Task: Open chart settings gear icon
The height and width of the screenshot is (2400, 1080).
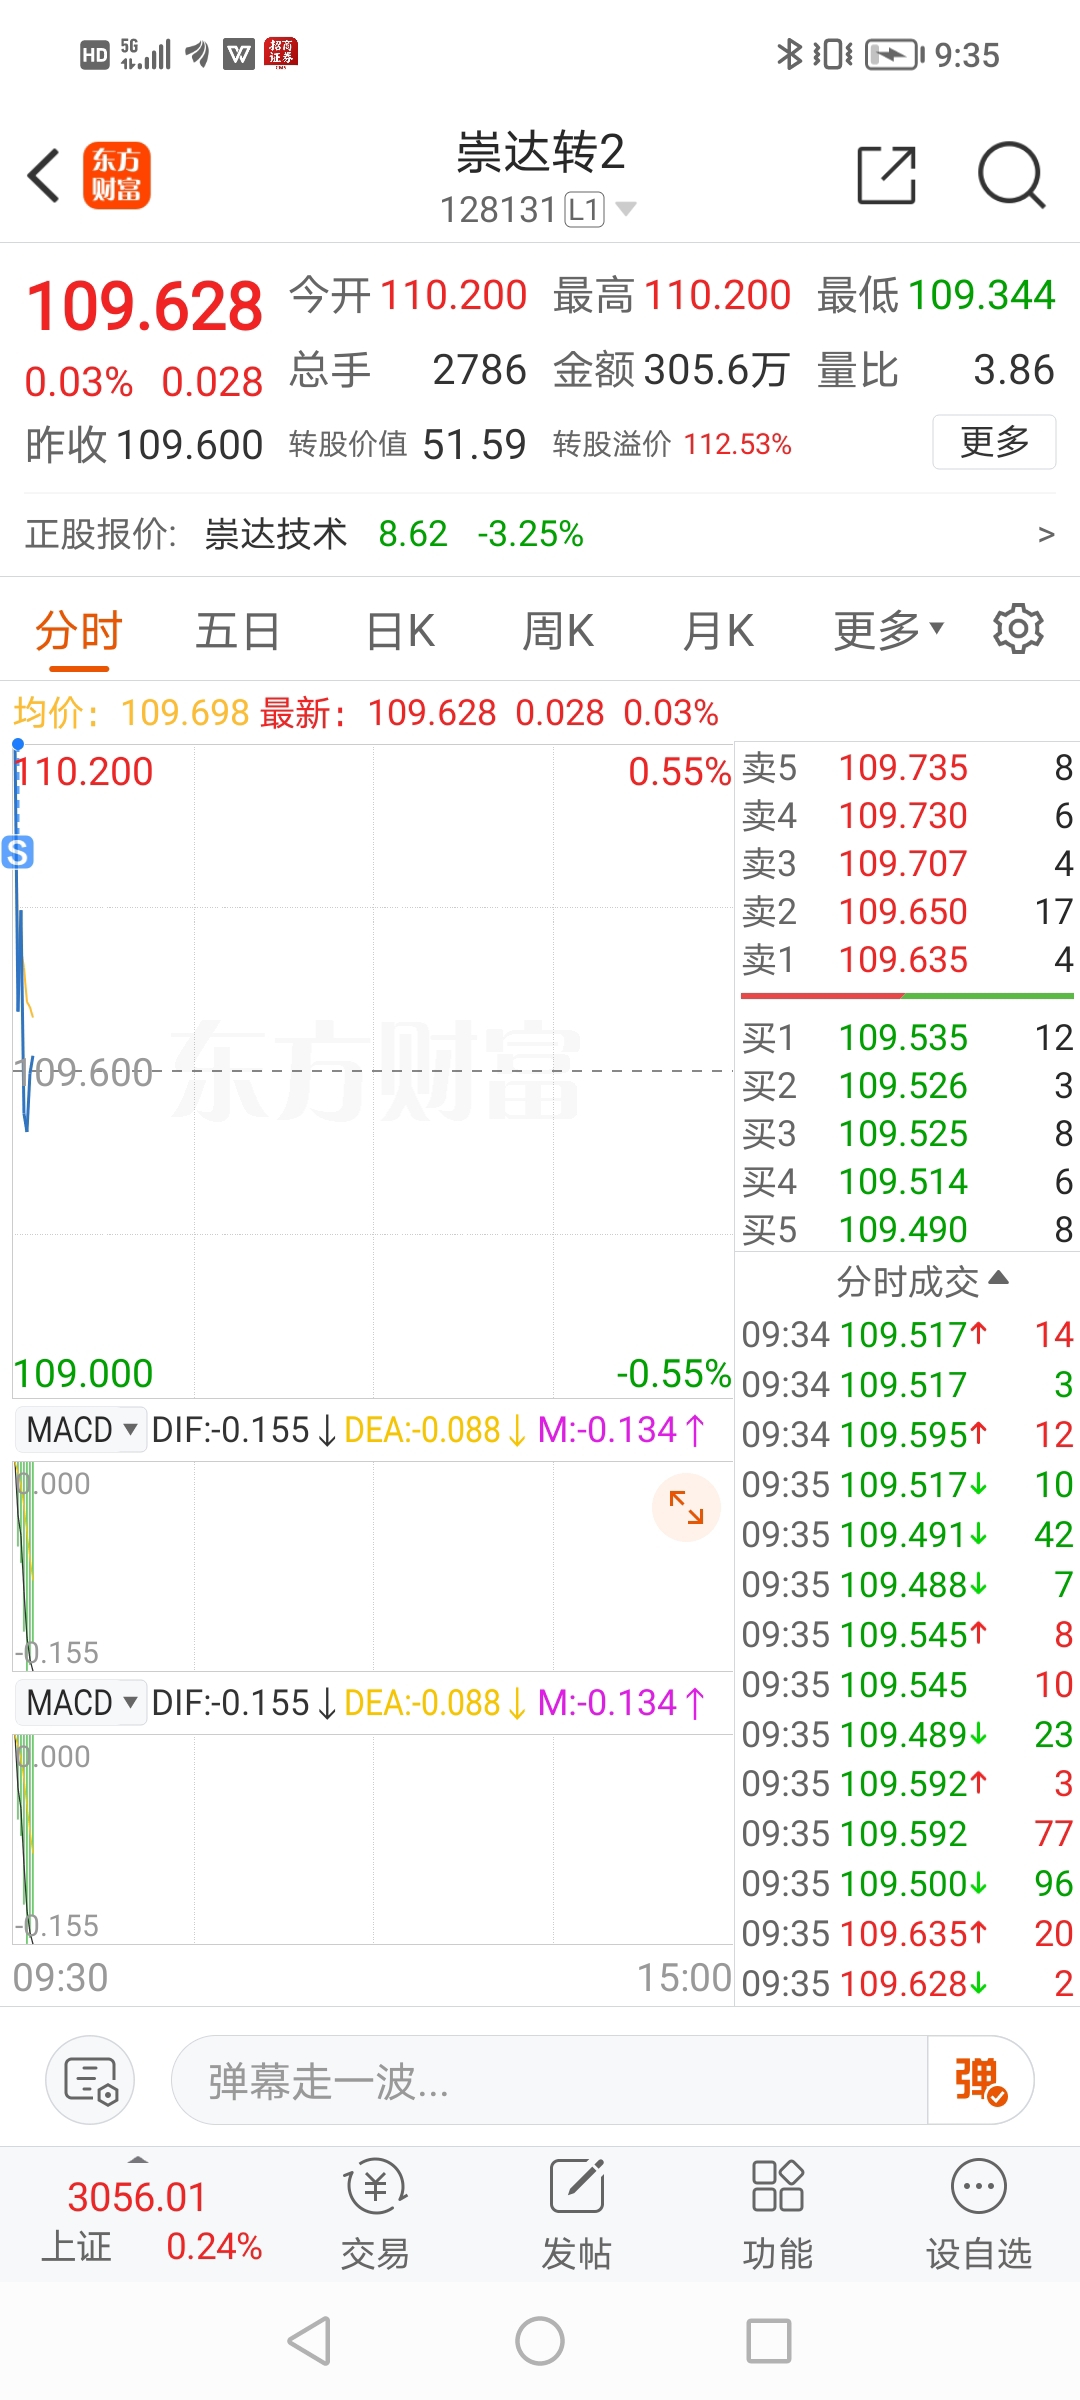Action: (1018, 629)
